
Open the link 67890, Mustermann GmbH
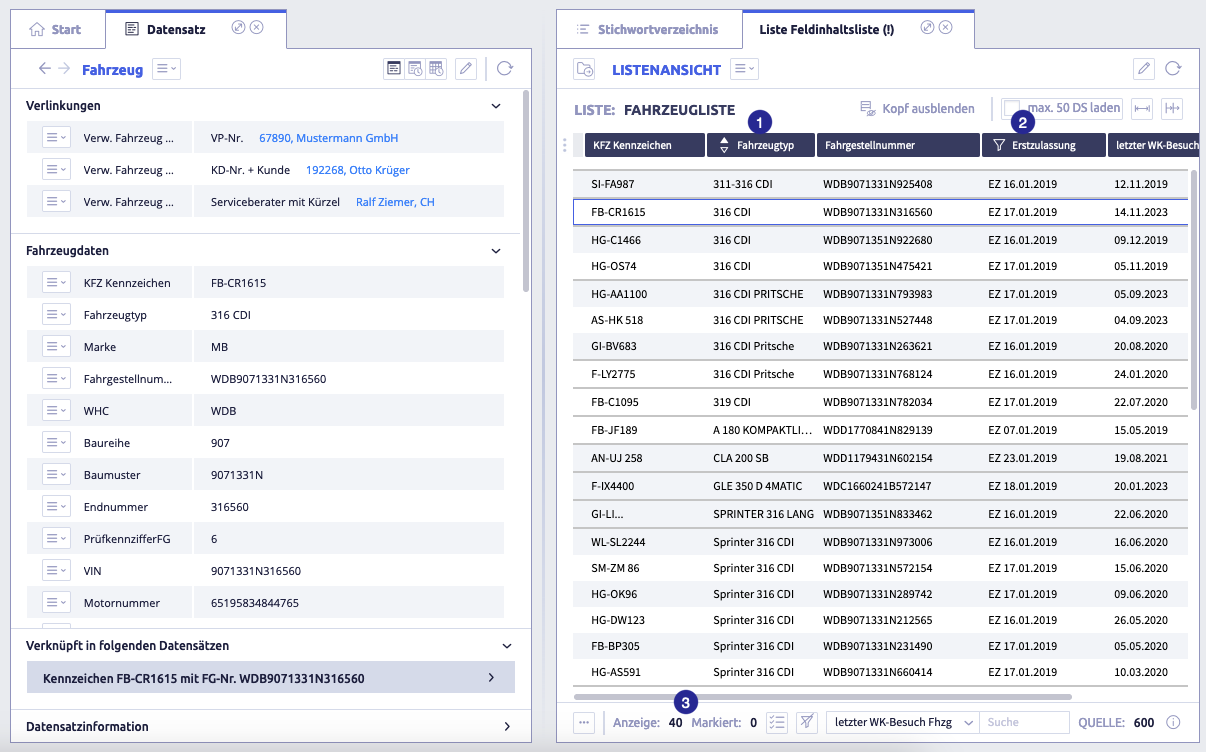click(x=328, y=138)
